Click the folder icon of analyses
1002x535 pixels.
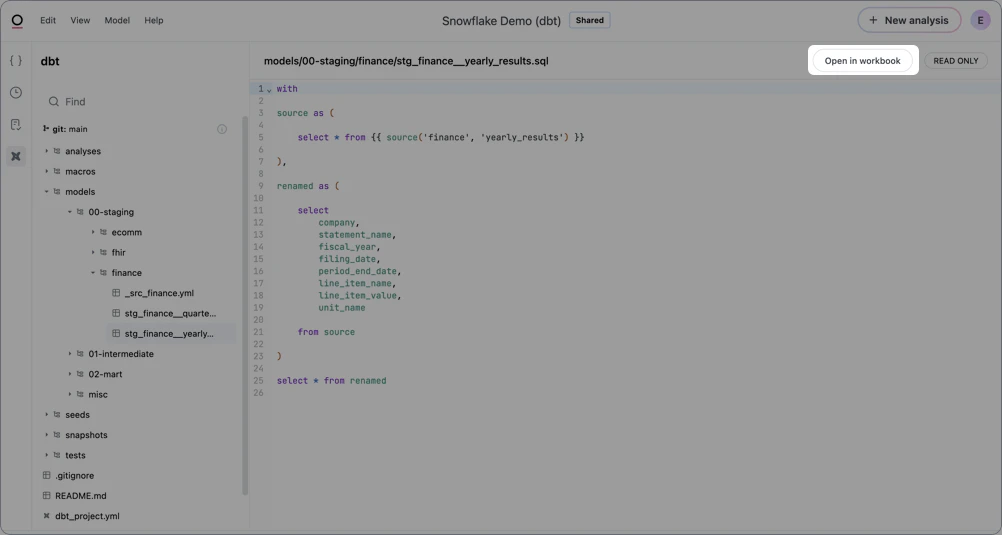pos(57,151)
